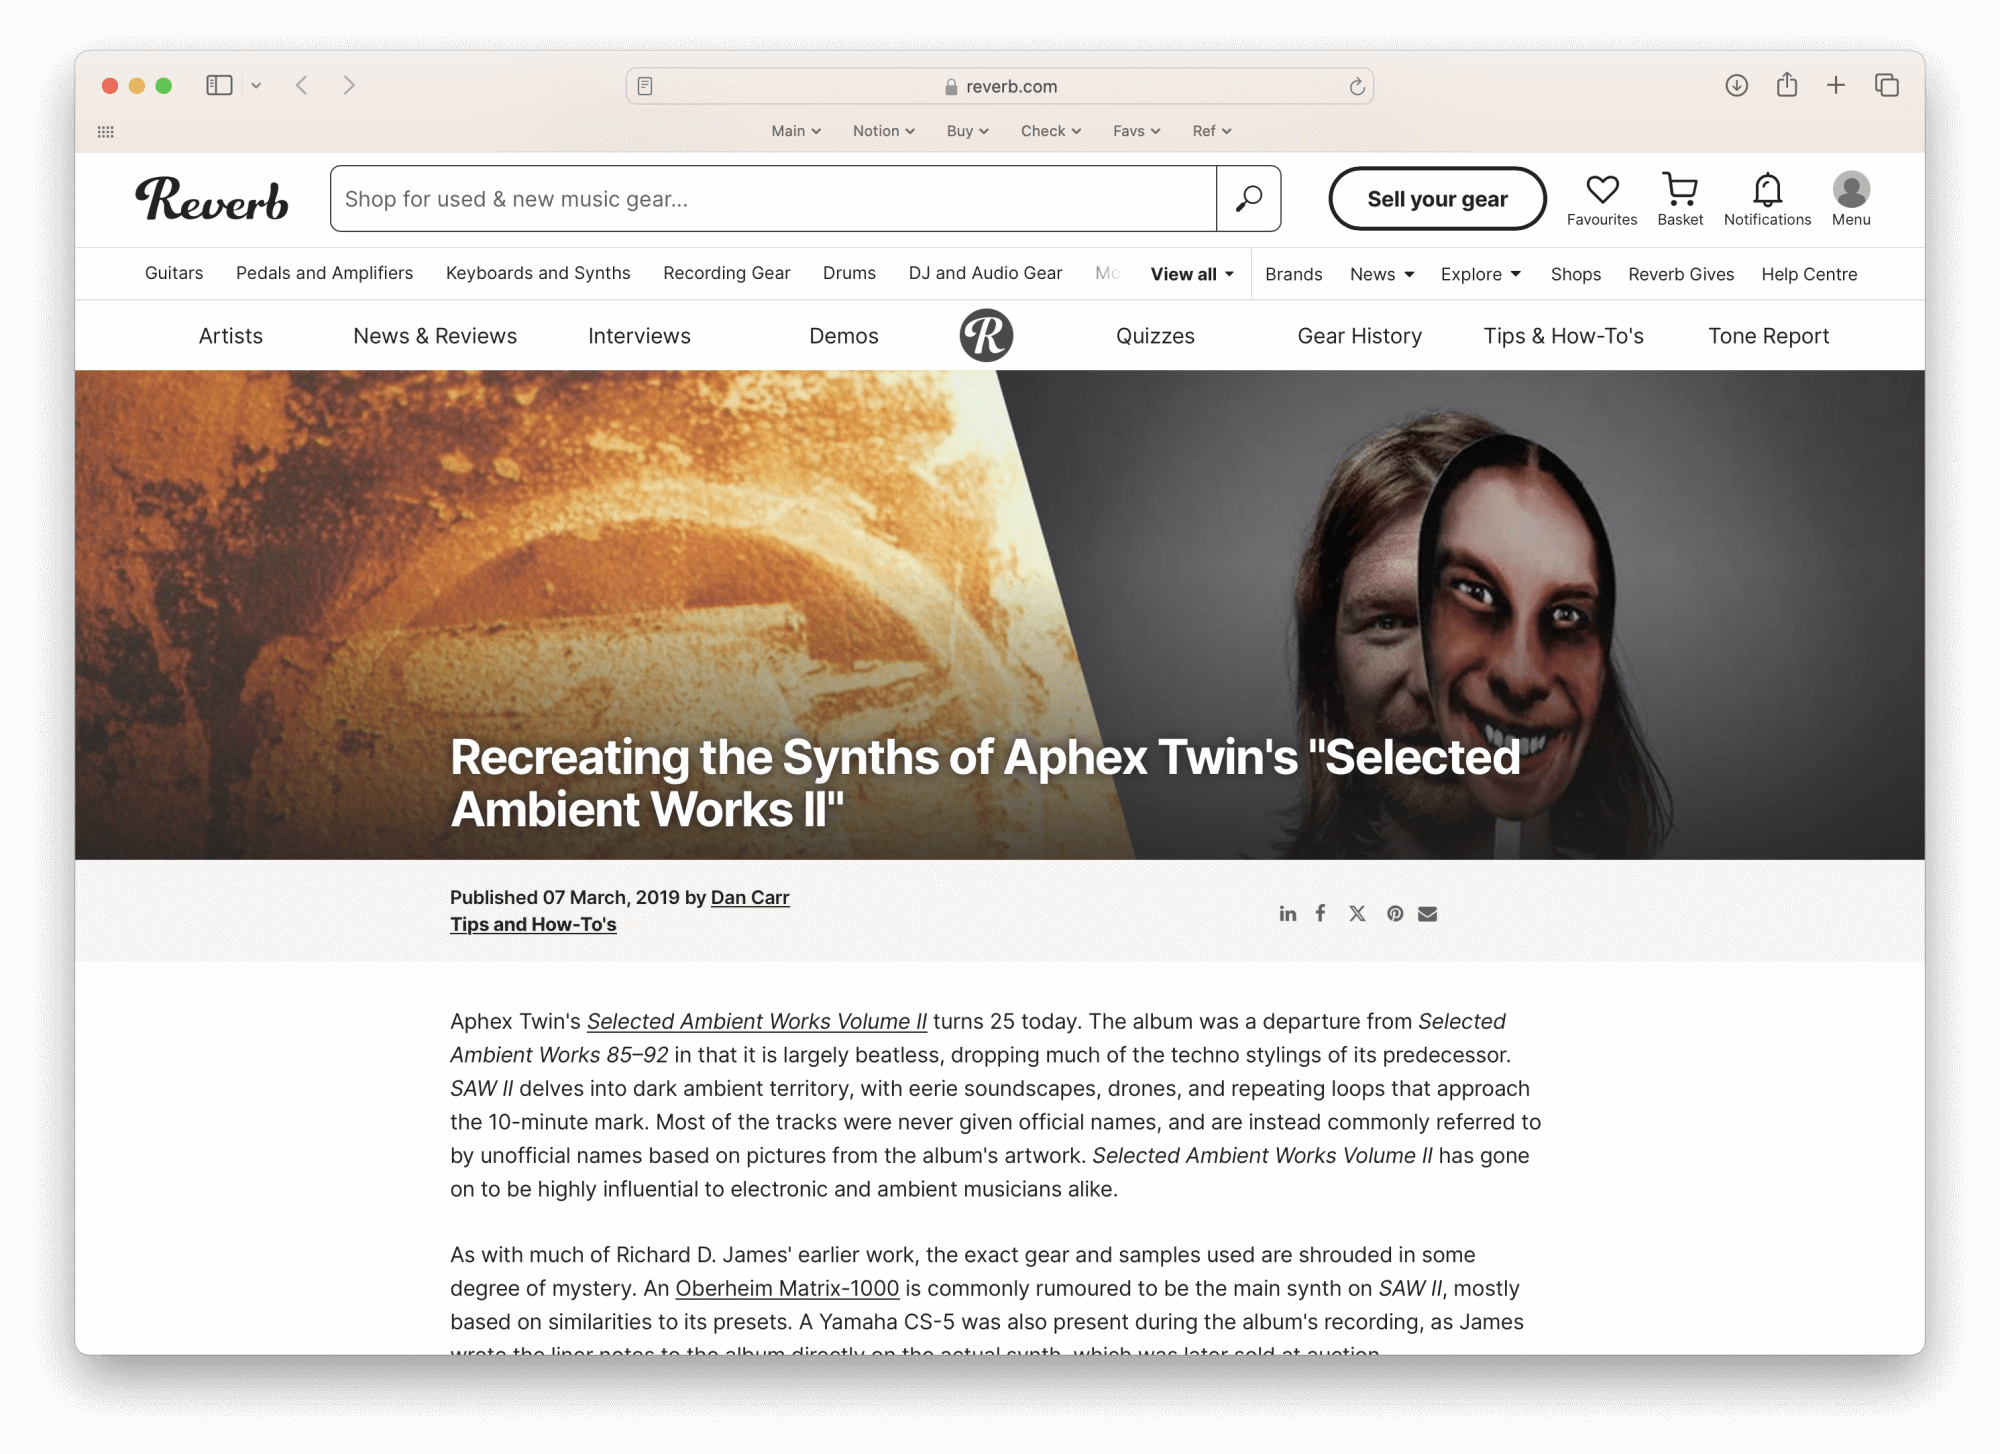The height and width of the screenshot is (1454, 2000).
Task: Share article on LinkedIn
Action: pyautogui.click(x=1288, y=914)
